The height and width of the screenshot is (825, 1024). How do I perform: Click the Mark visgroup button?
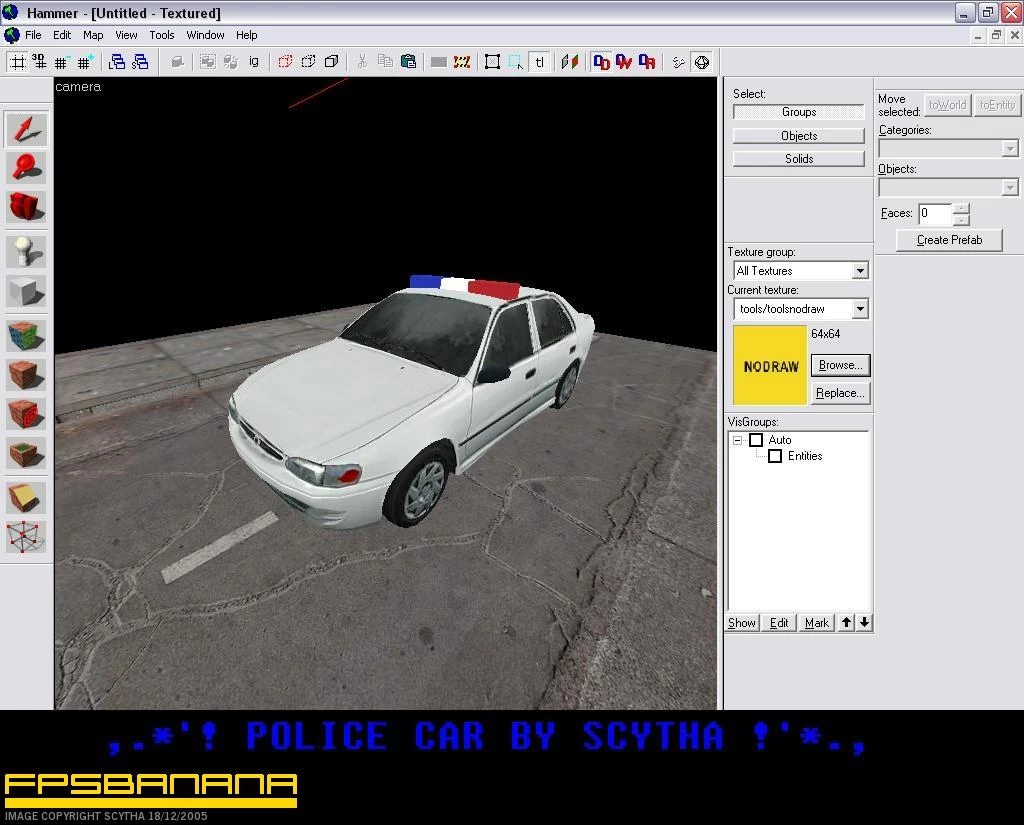pyautogui.click(x=816, y=623)
